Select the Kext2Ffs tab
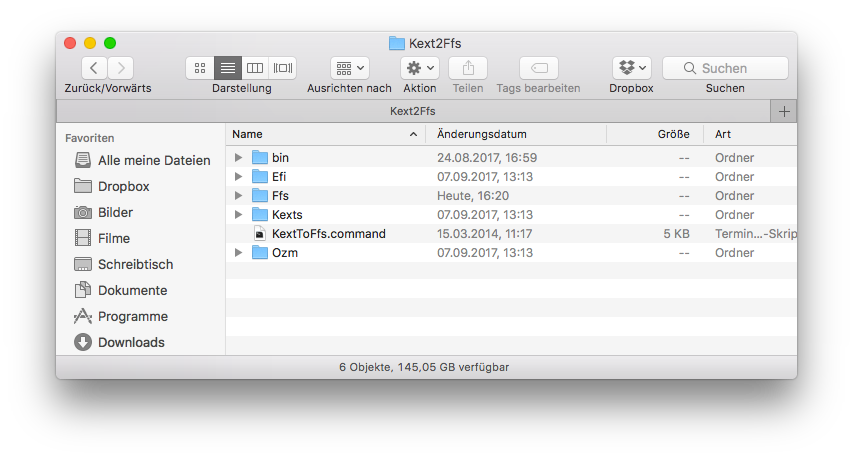 tap(412, 111)
